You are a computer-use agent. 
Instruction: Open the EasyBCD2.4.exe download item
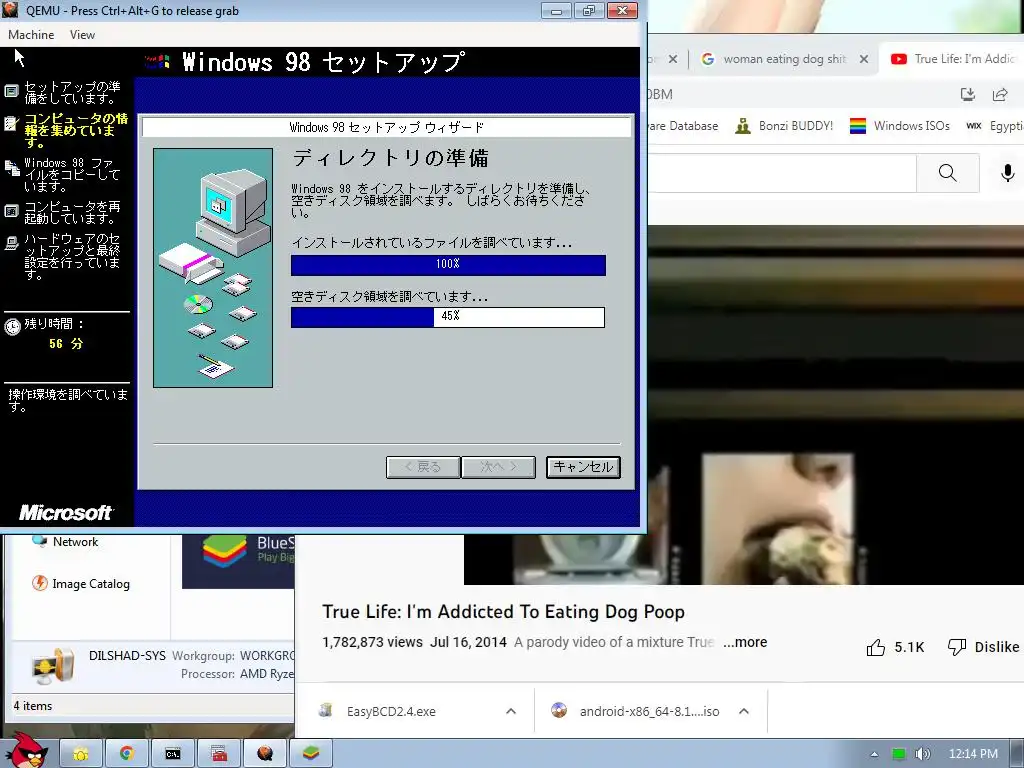coord(391,711)
